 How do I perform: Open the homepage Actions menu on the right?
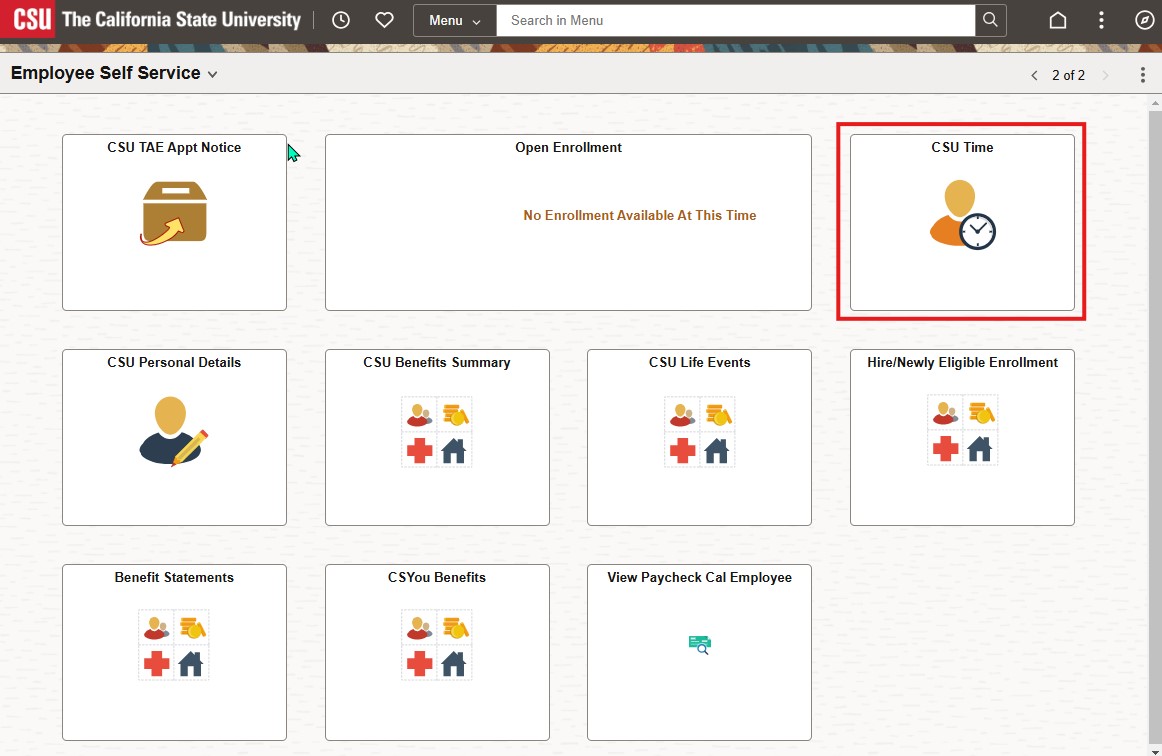pyautogui.click(x=1142, y=74)
